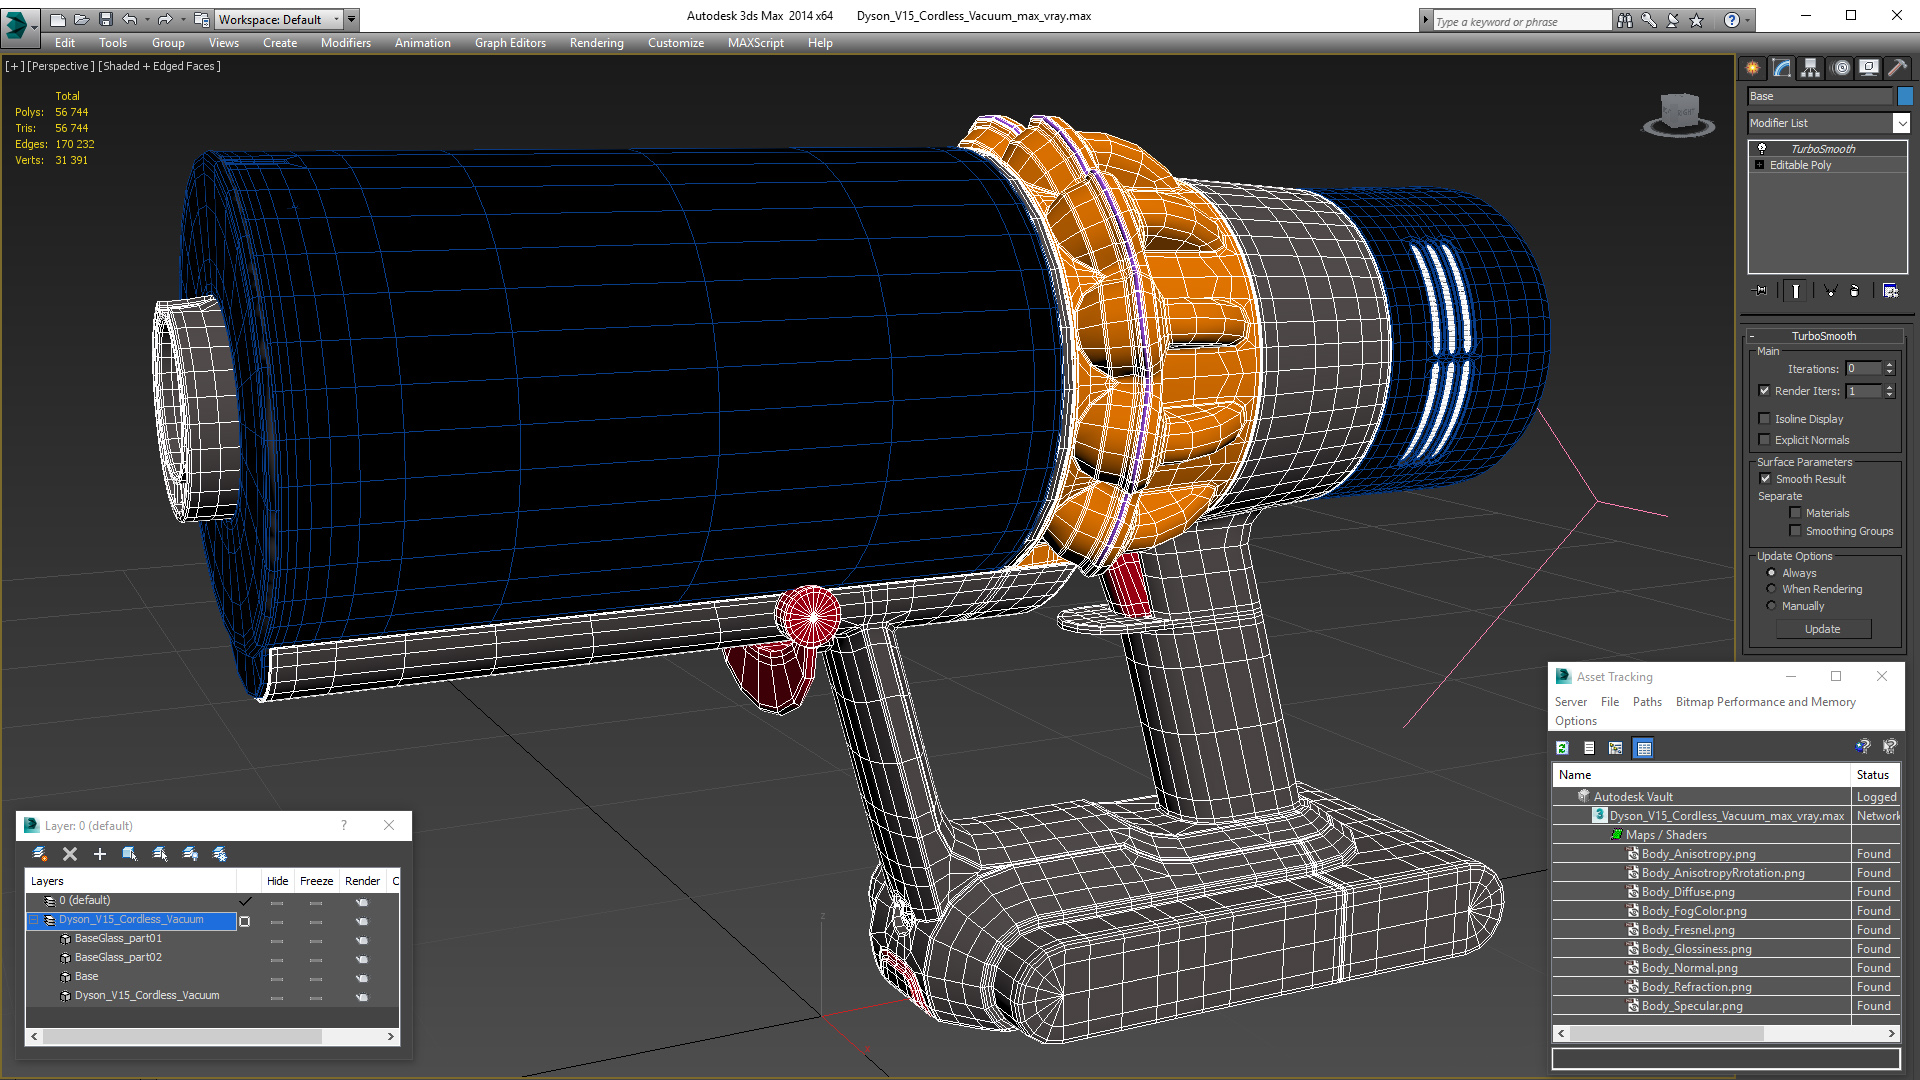This screenshot has height=1080, width=1920.
Task: Click Create New Layer icon in Layer dialog
Action: [40, 854]
